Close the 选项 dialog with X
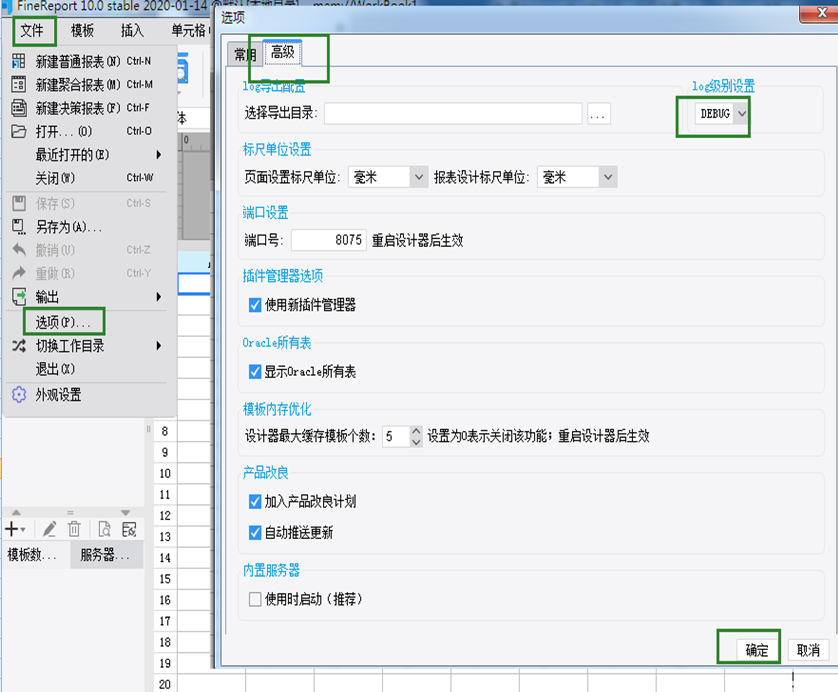This screenshot has width=838, height=692. tap(821, 13)
